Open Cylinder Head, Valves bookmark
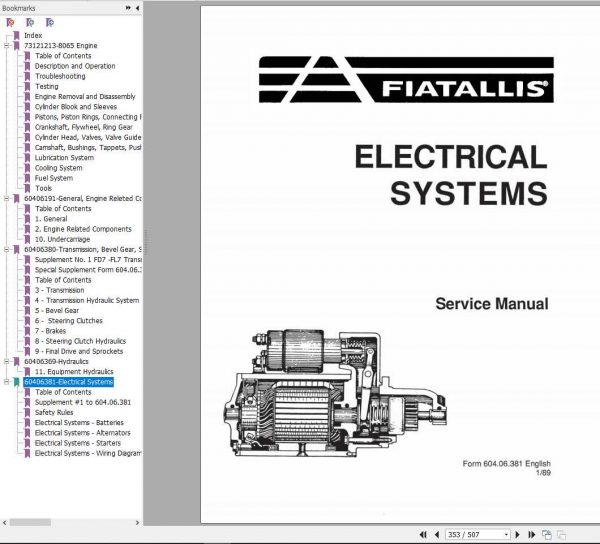 (88, 137)
